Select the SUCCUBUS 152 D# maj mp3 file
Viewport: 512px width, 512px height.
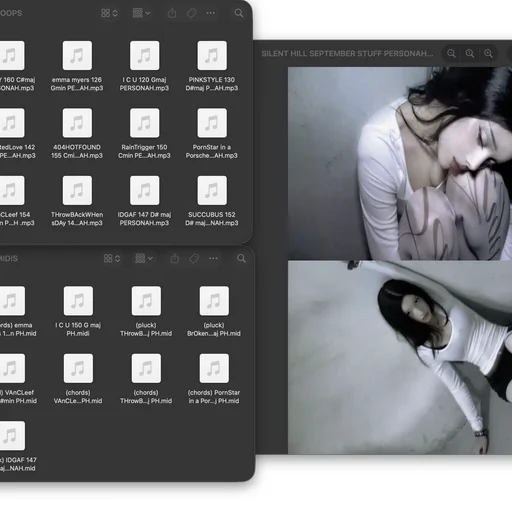[x=212, y=201]
